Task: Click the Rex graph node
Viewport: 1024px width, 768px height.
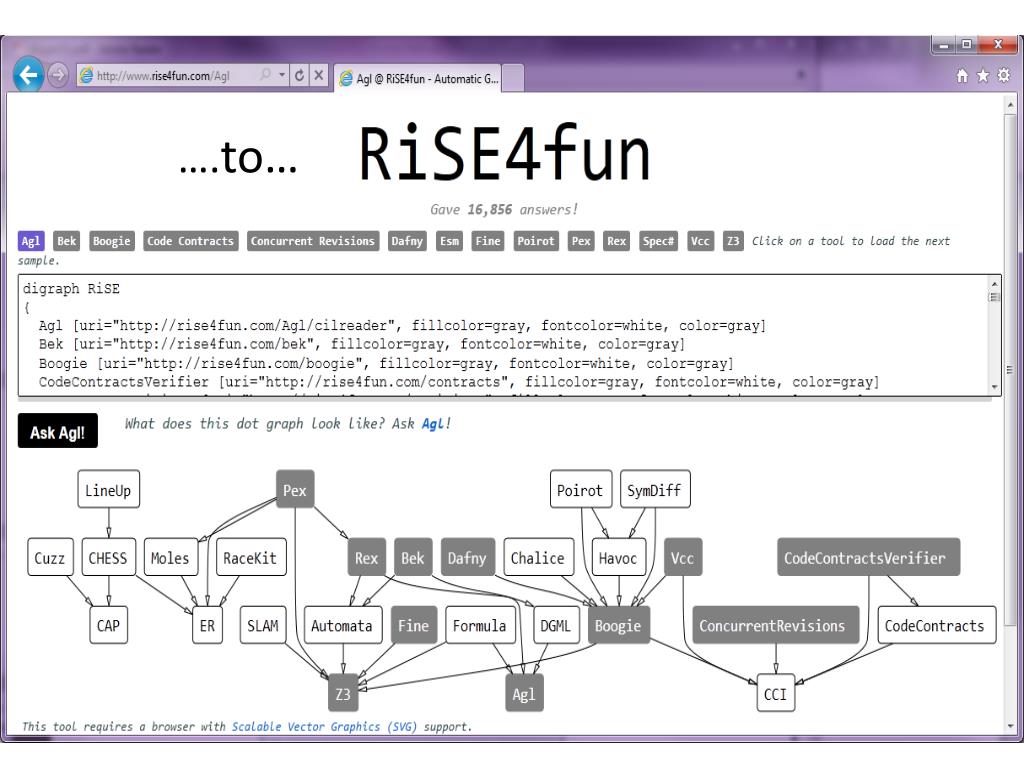Action: (x=366, y=557)
